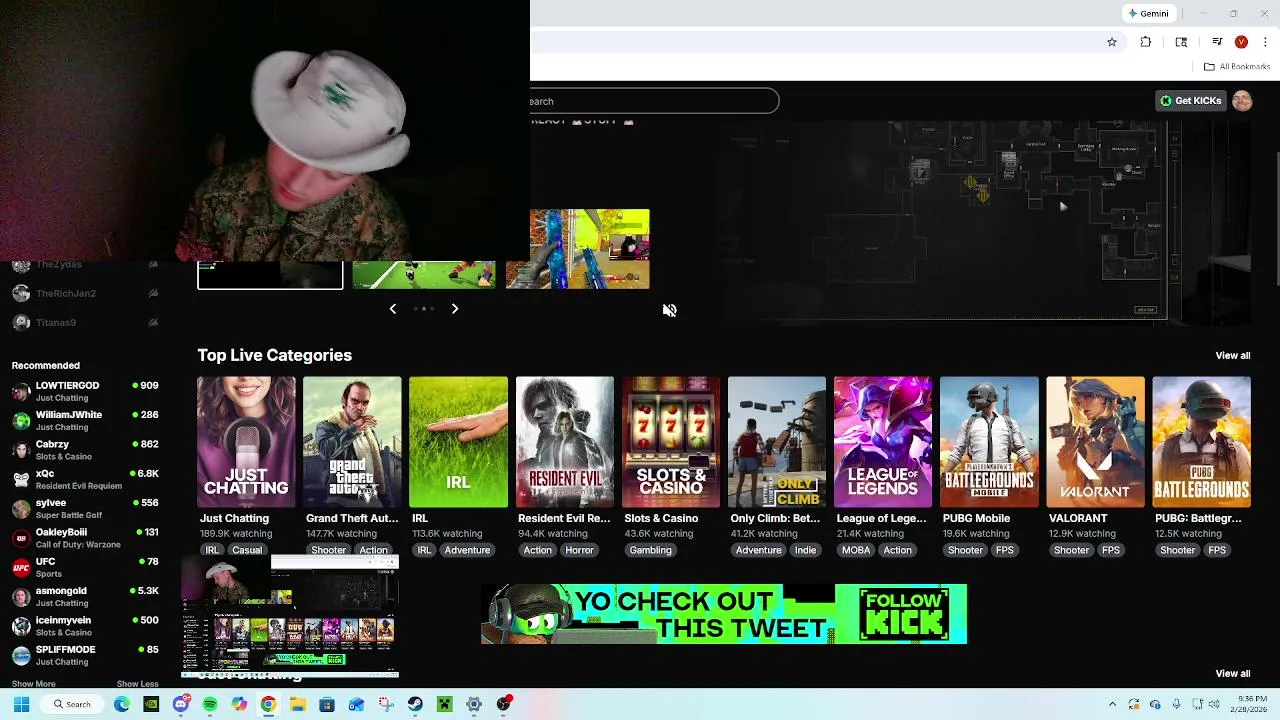1280x720 pixels.
Task: Show hidden system tray icons
Action: [x=1112, y=704]
